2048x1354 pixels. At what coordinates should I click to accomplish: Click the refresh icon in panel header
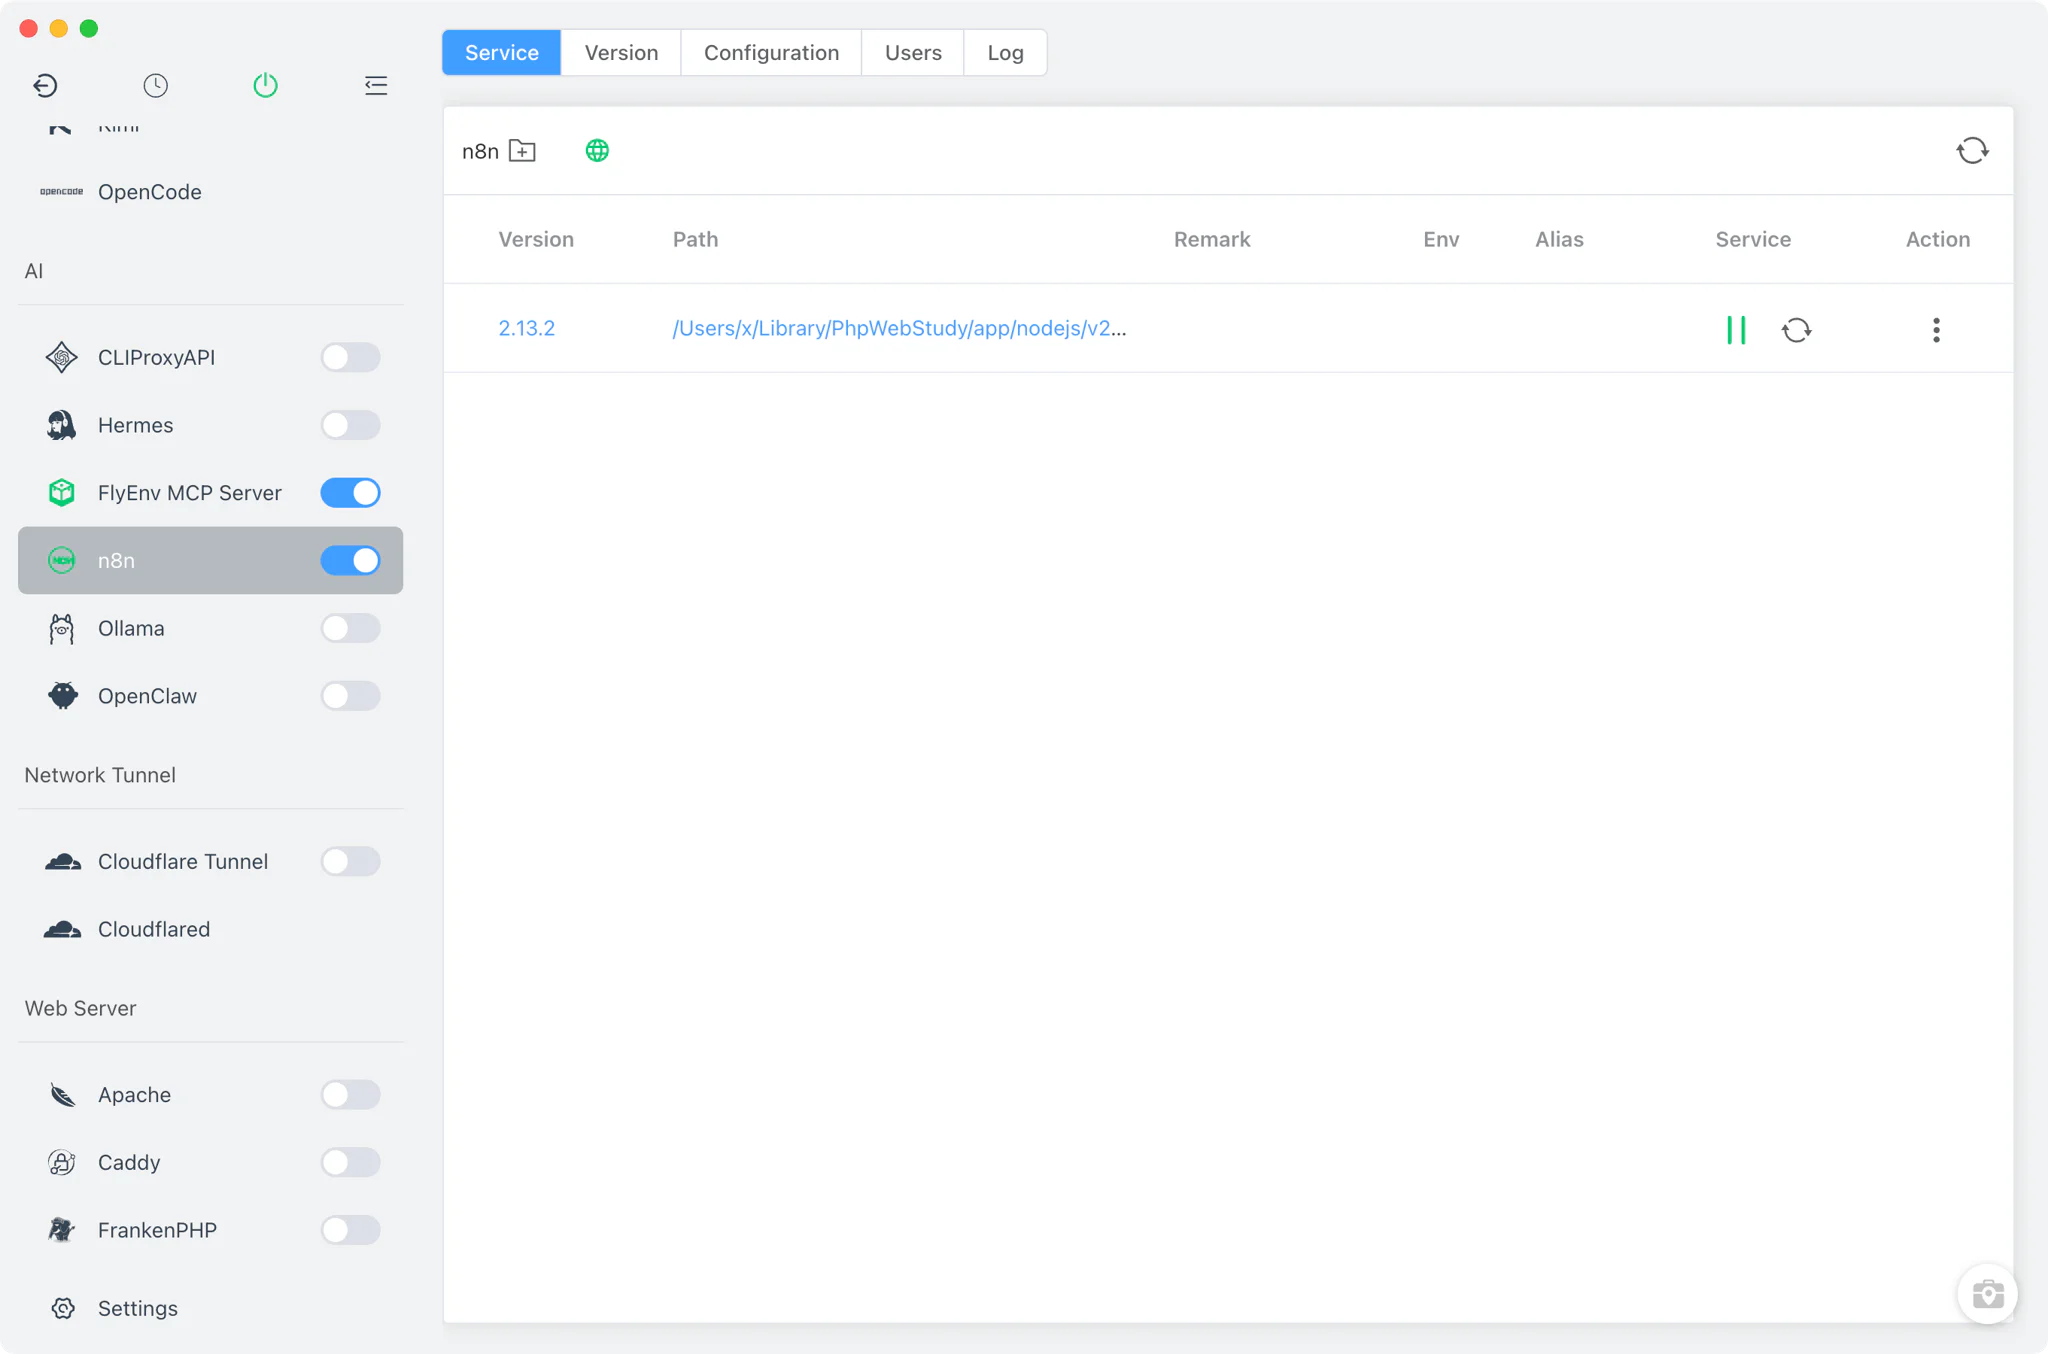[x=1972, y=151]
